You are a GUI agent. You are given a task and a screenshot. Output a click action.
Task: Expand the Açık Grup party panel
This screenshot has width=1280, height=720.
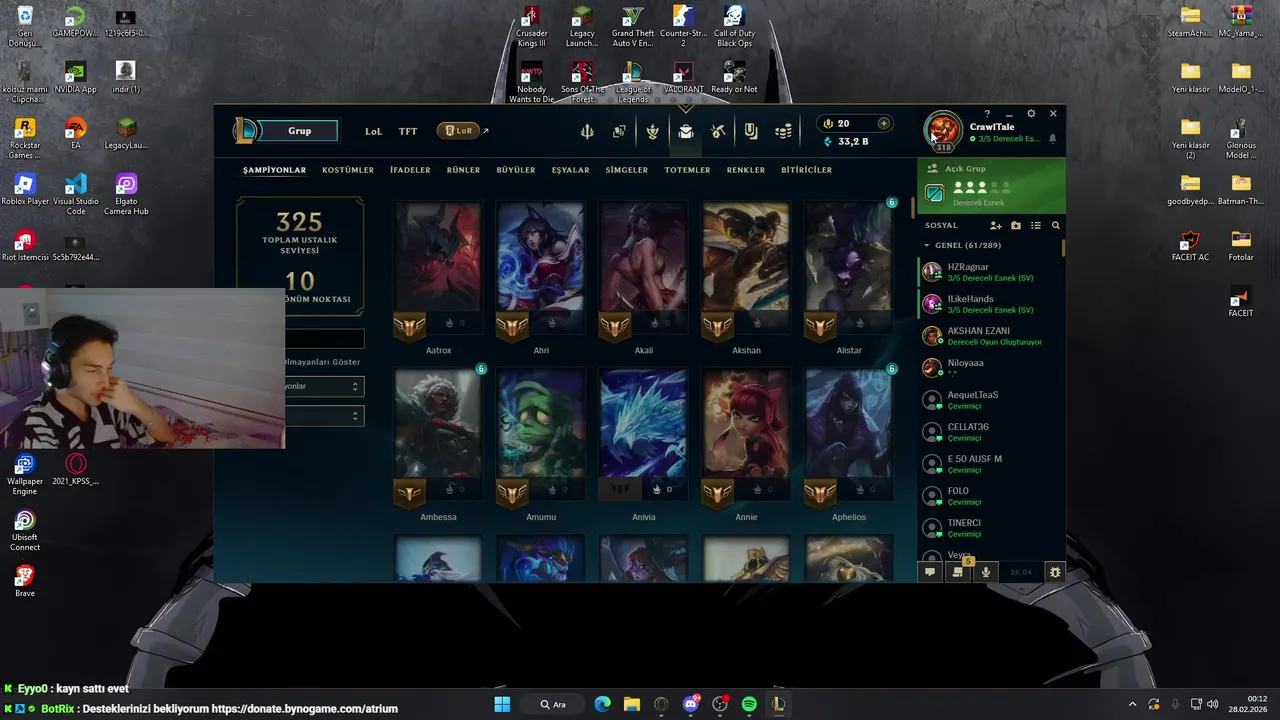click(x=991, y=186)
